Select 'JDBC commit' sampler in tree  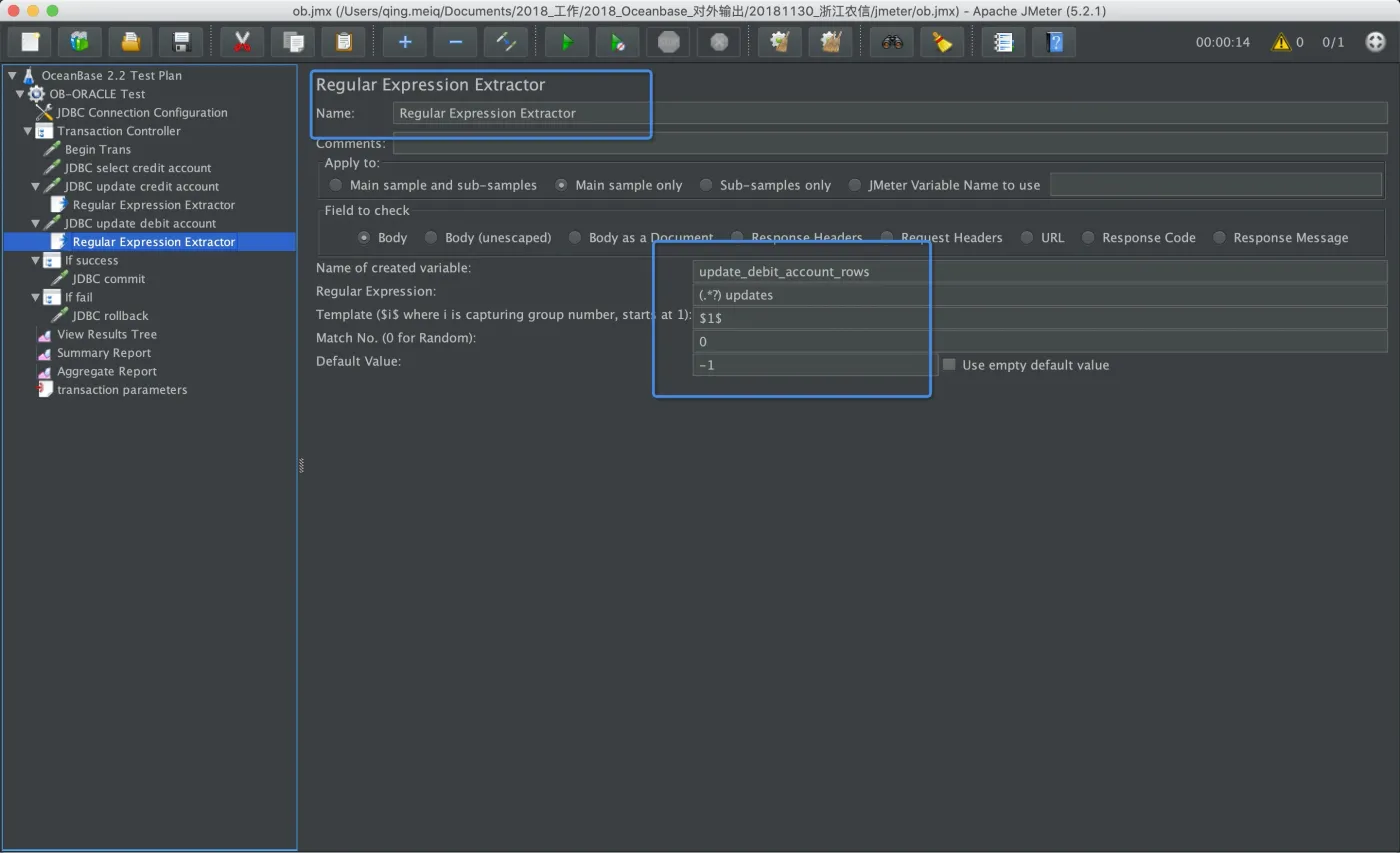tap(109, 279)
